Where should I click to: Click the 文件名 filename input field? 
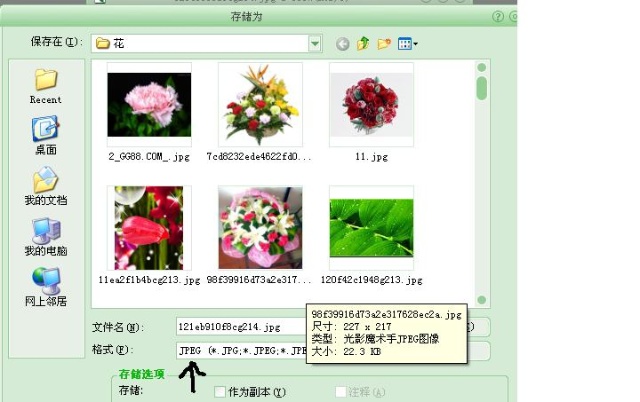tap(240, 327)
